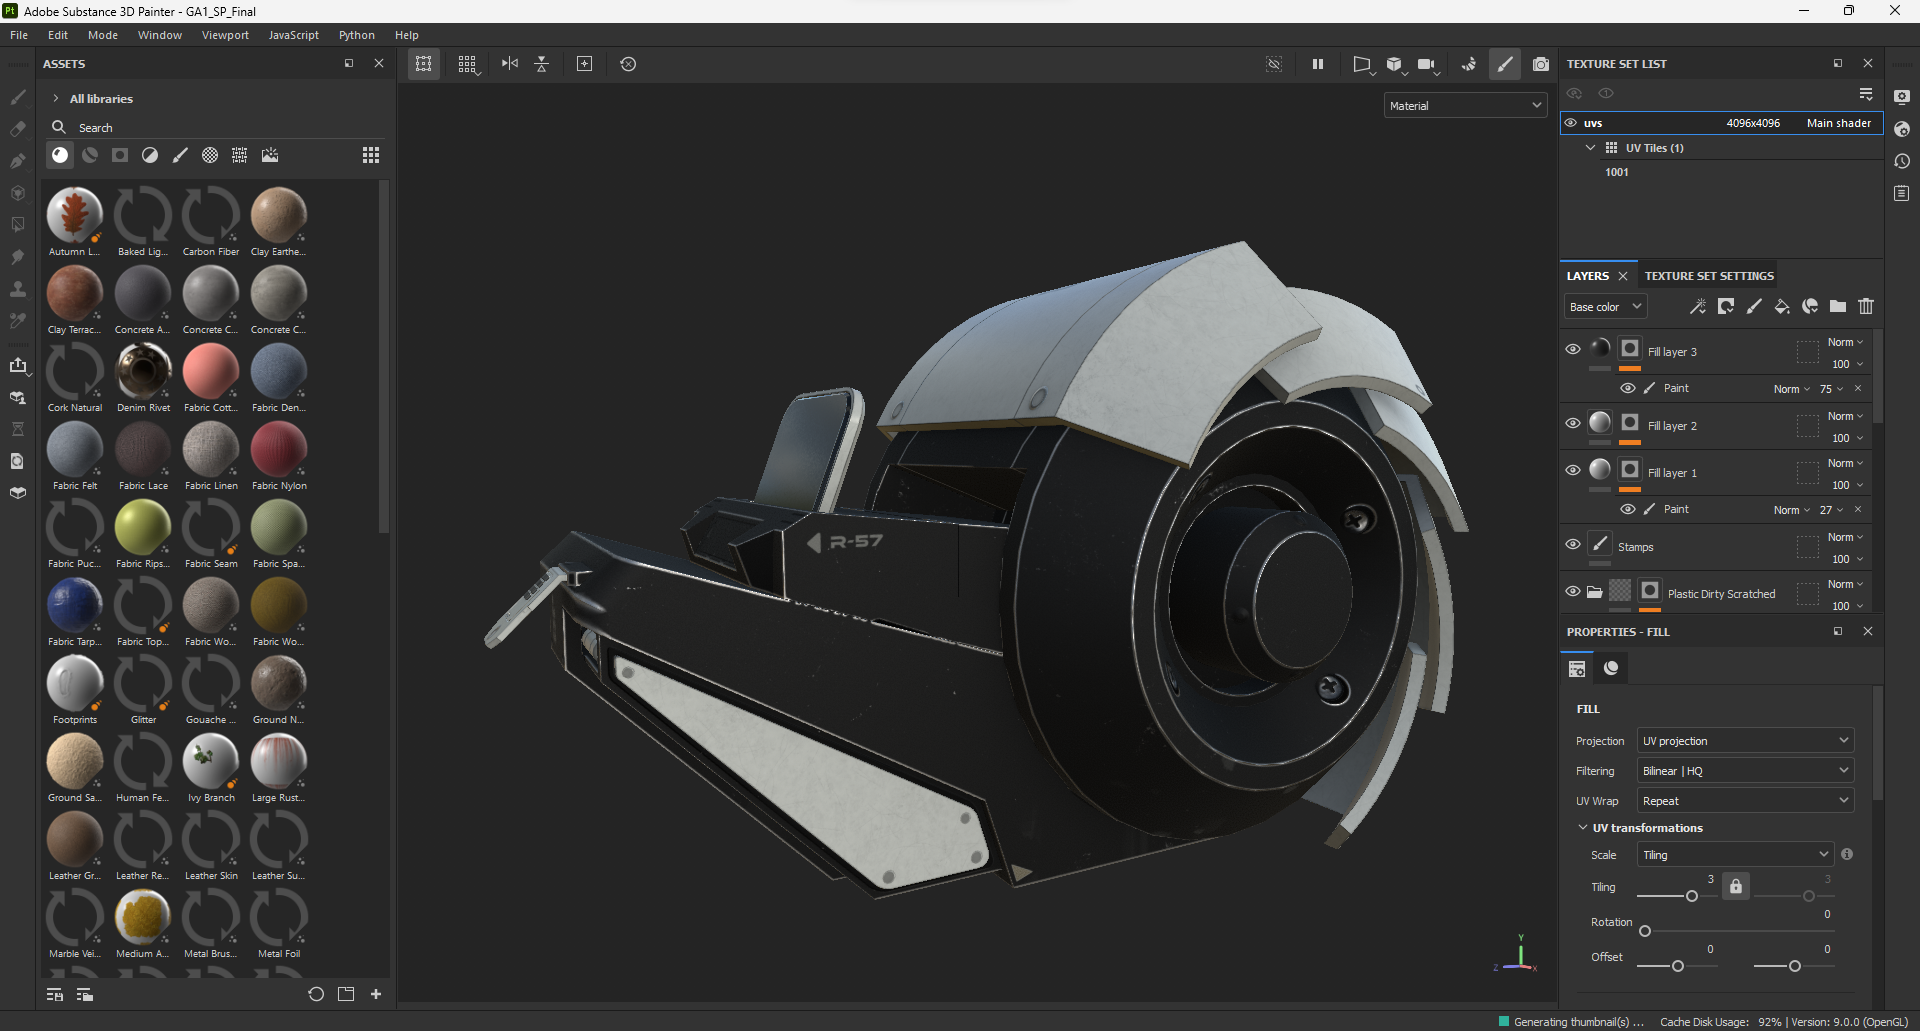
Task: Add an effect to layer with wand icon
Action: [1697, 307]
